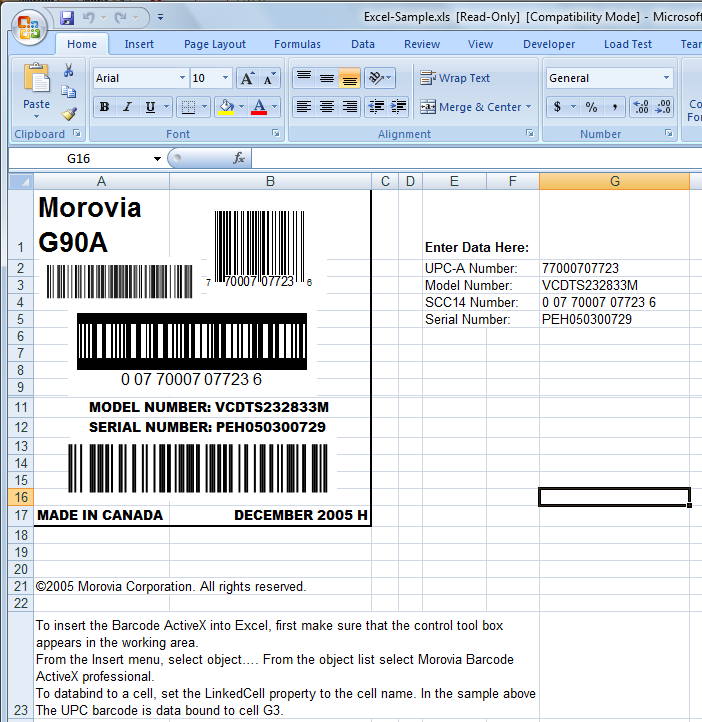
Task: Click the black-framed SCC14 barcode object
Action: [x=192, y=341]
